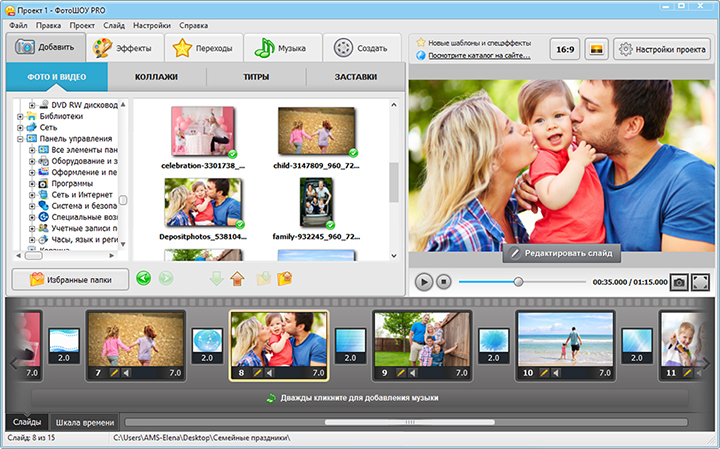Open the Файл menu

(x=18, y=26)
